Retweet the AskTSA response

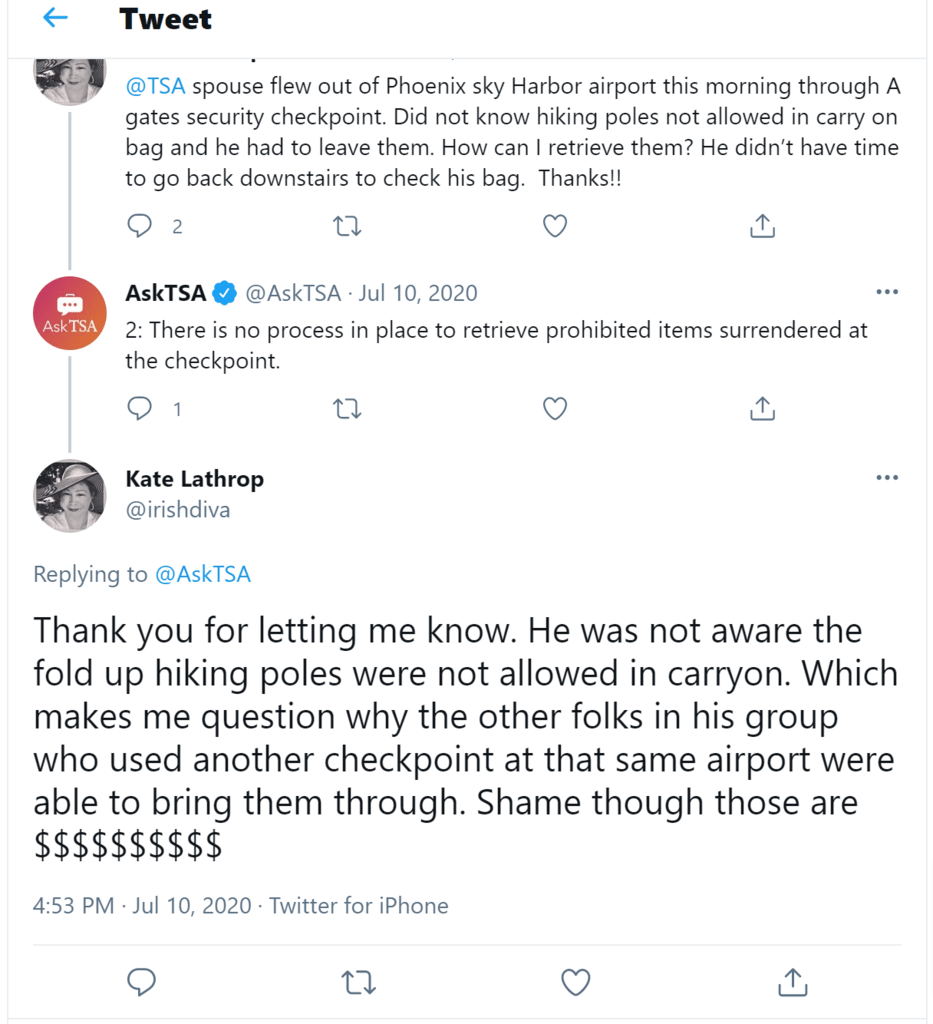[347, 409]
